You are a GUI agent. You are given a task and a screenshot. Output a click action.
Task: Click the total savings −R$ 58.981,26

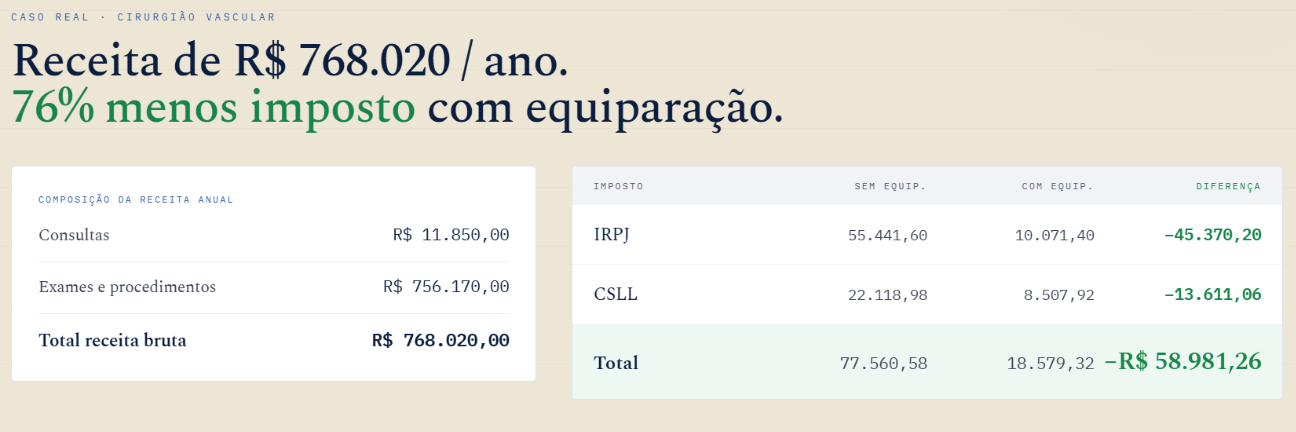tap(1183, 362)
